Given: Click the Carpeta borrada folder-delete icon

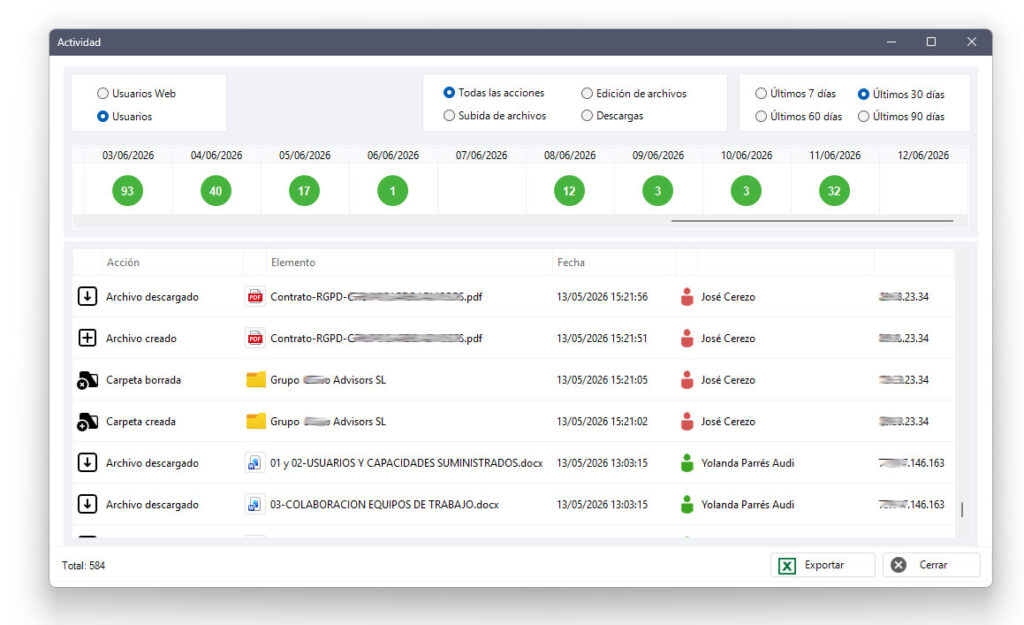Looking at the screenshot, I should pyautogui.click(x=87, y=380).
